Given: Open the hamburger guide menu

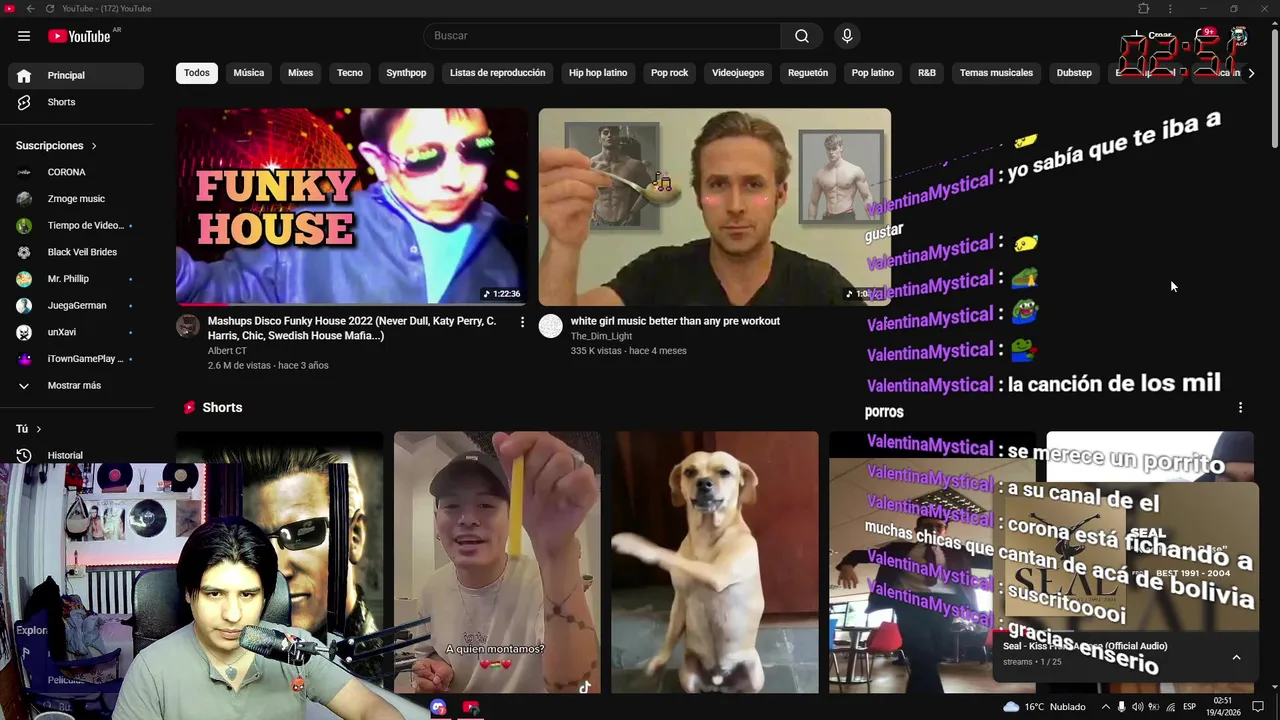Looking at the screenshot, I should point(24,36).
